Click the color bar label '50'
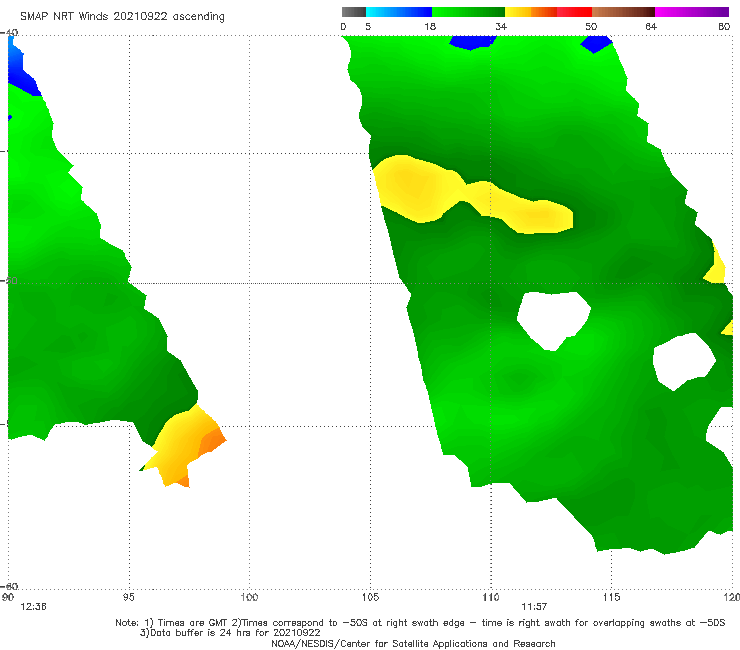 click(591, 26)
